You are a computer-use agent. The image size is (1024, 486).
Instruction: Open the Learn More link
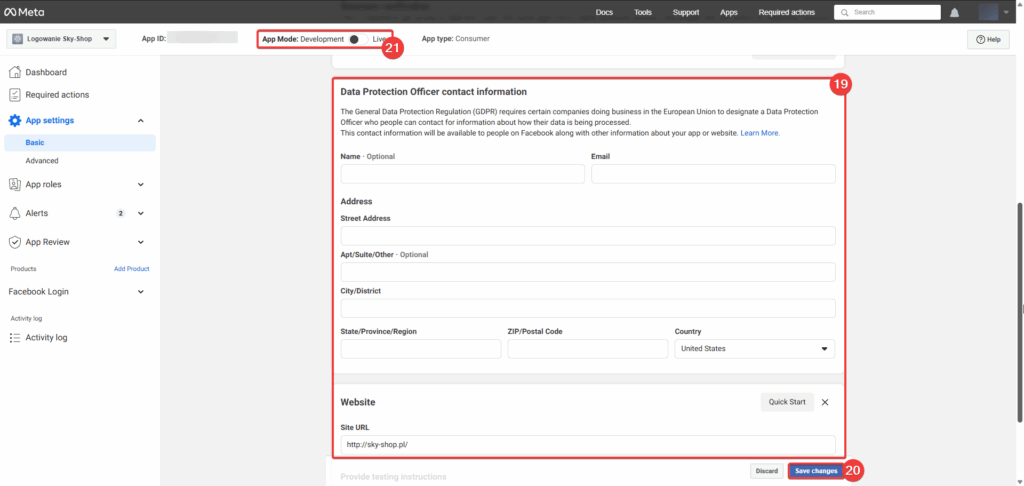tap(760, 133)
